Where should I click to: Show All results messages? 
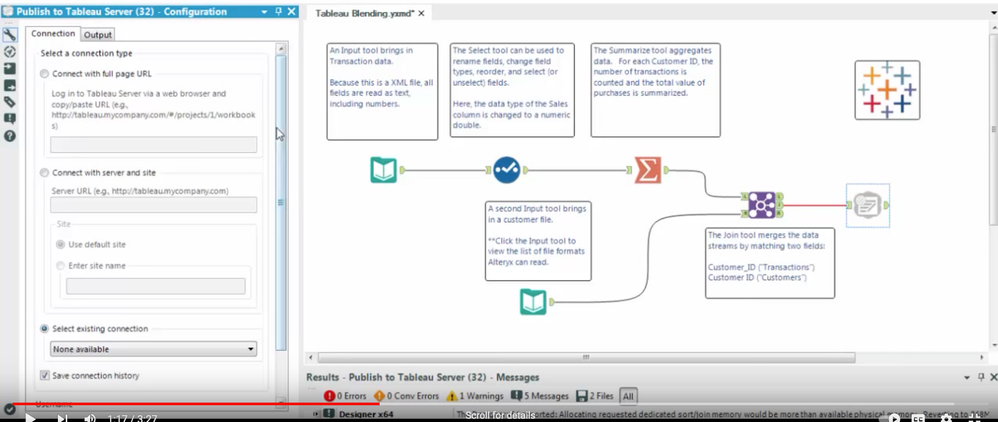coord(628,396)
